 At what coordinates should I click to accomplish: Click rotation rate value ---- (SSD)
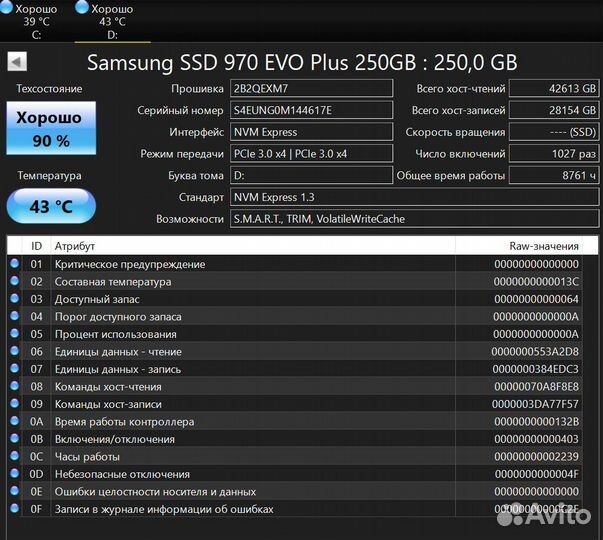pyautogui.click(x=554, y=132)
